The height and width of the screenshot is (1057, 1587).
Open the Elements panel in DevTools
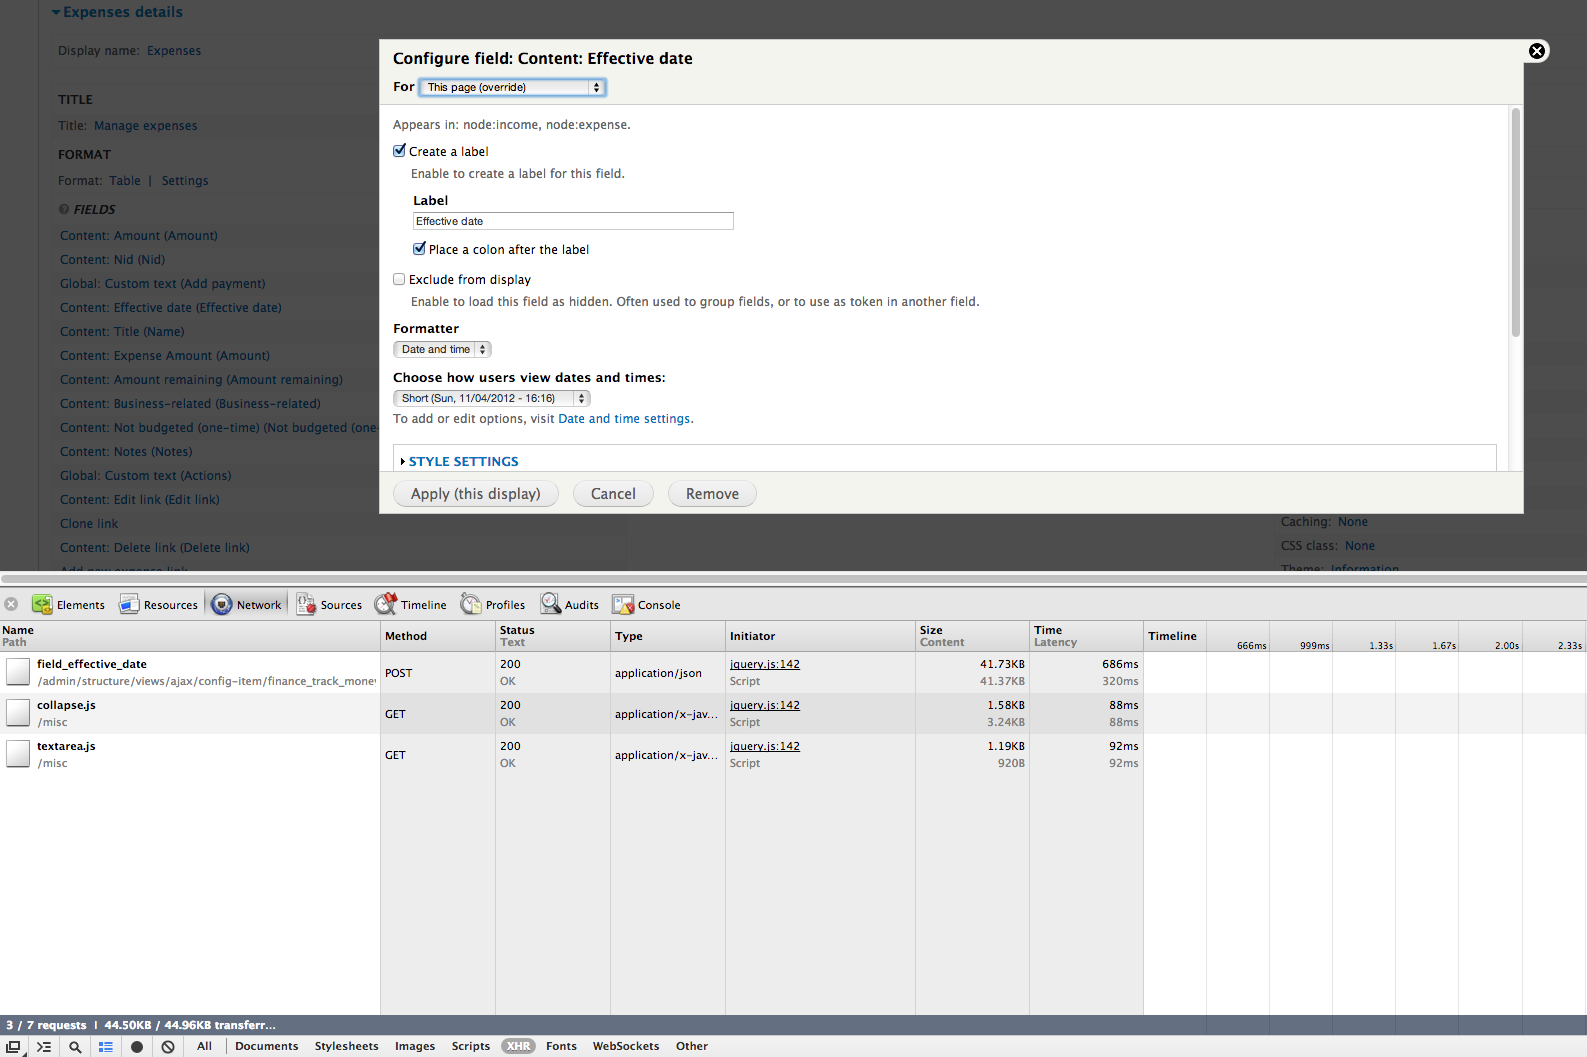click(69, 605)
